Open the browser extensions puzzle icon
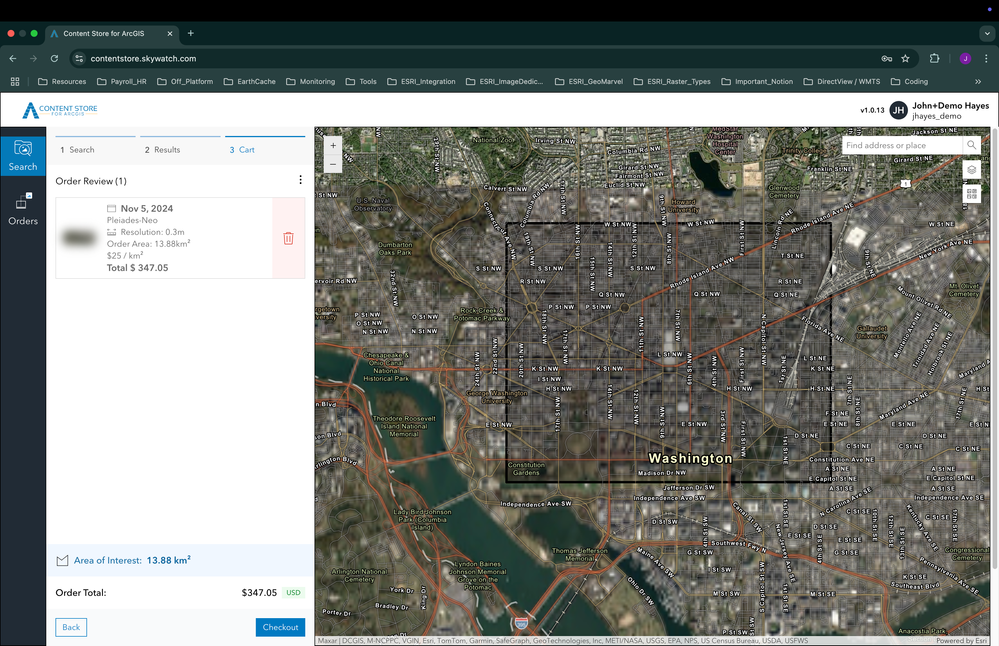 (x=936, y=58)
